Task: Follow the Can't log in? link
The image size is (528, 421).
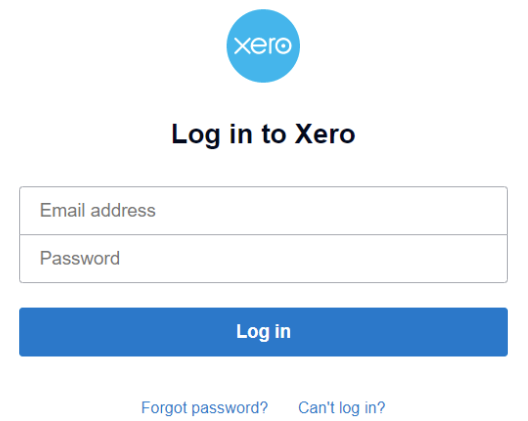Action: tap(341, 408)
